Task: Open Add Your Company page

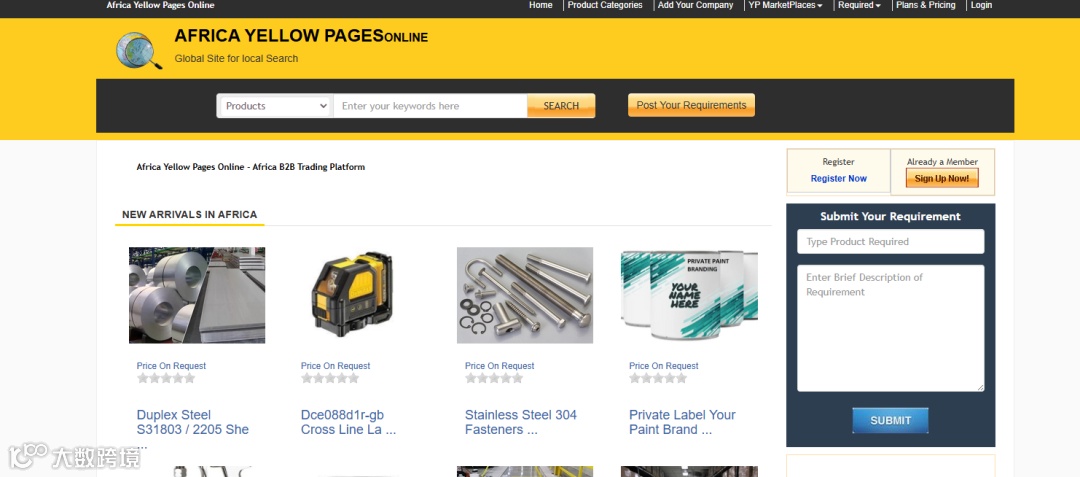Action: [x=696, y=5]
